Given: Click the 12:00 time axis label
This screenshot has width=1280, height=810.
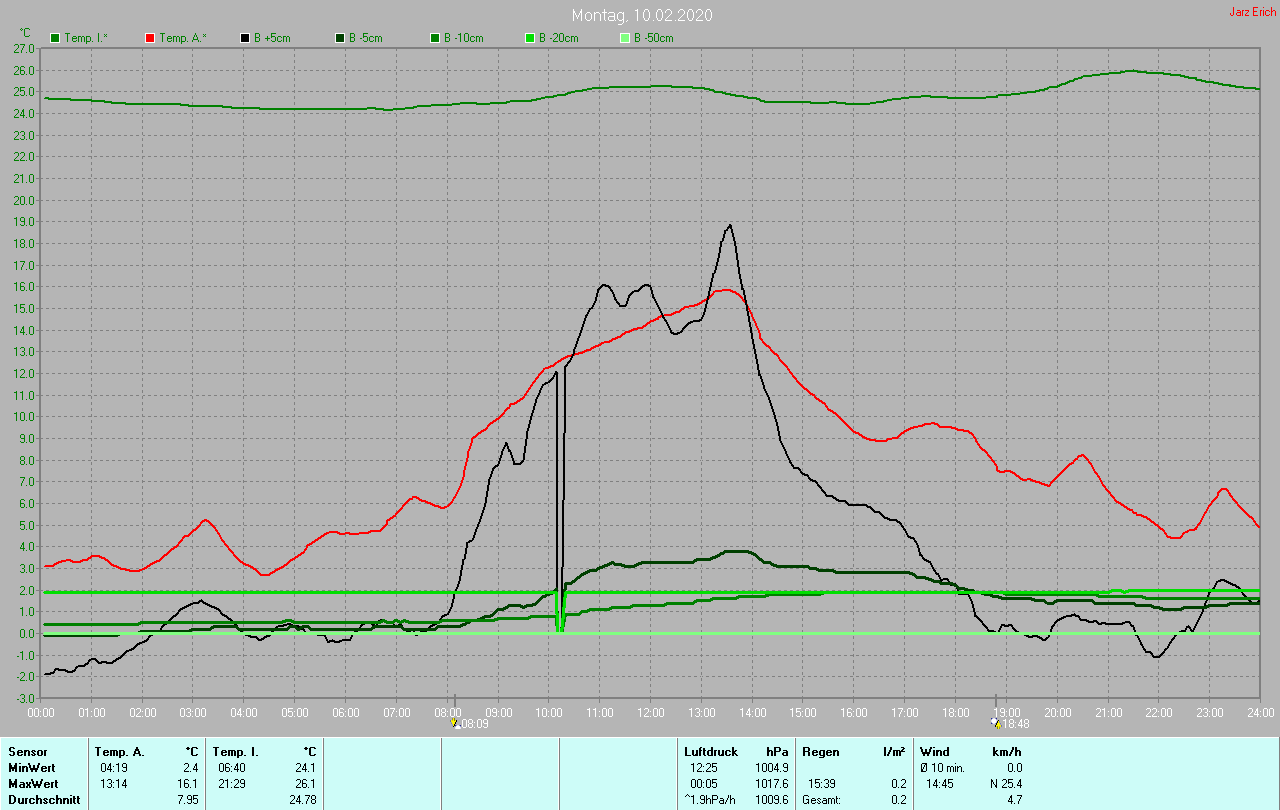Looking at the screenshot, I should (x=651, y=712).
